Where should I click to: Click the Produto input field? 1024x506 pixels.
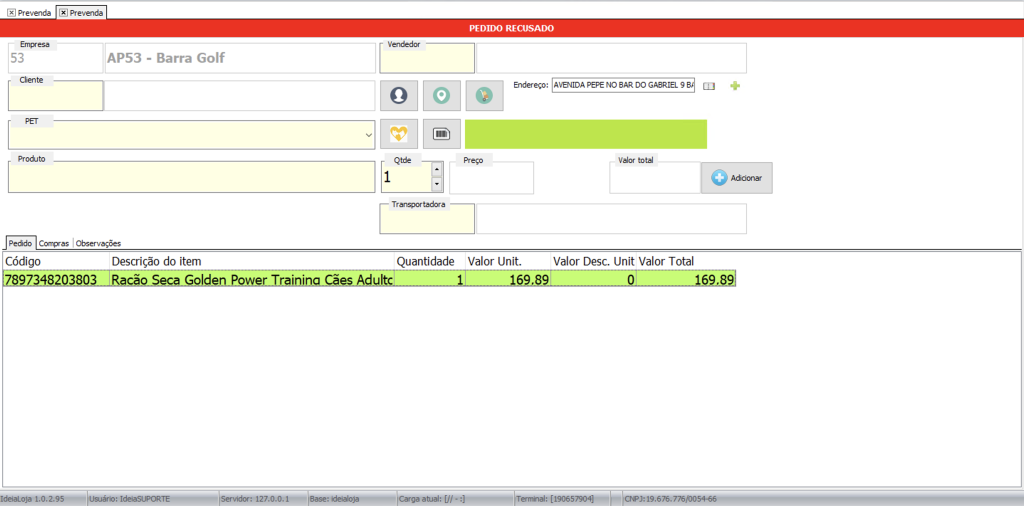(x=190, y=177)
